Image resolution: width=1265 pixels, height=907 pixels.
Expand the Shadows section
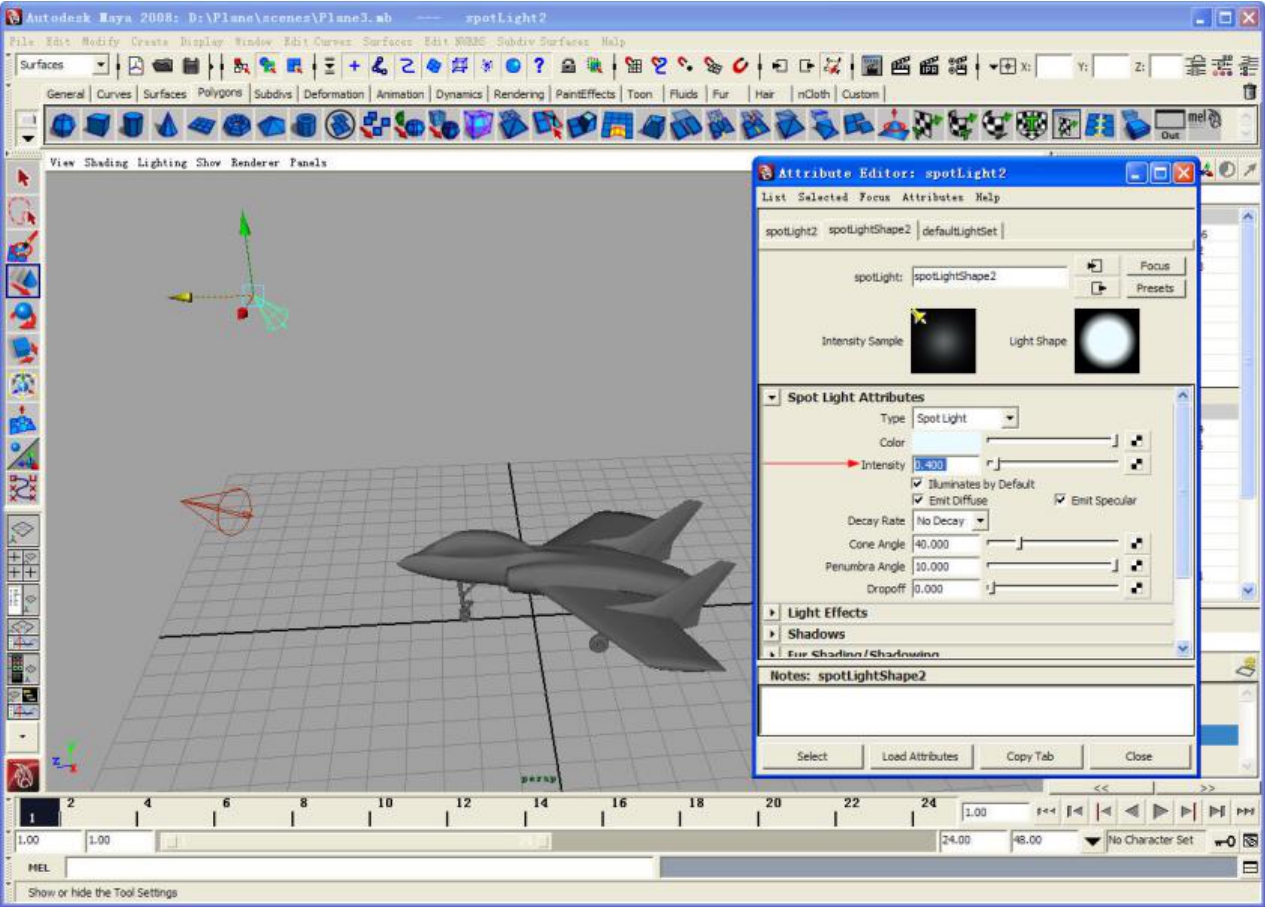[x=772, y=634]
